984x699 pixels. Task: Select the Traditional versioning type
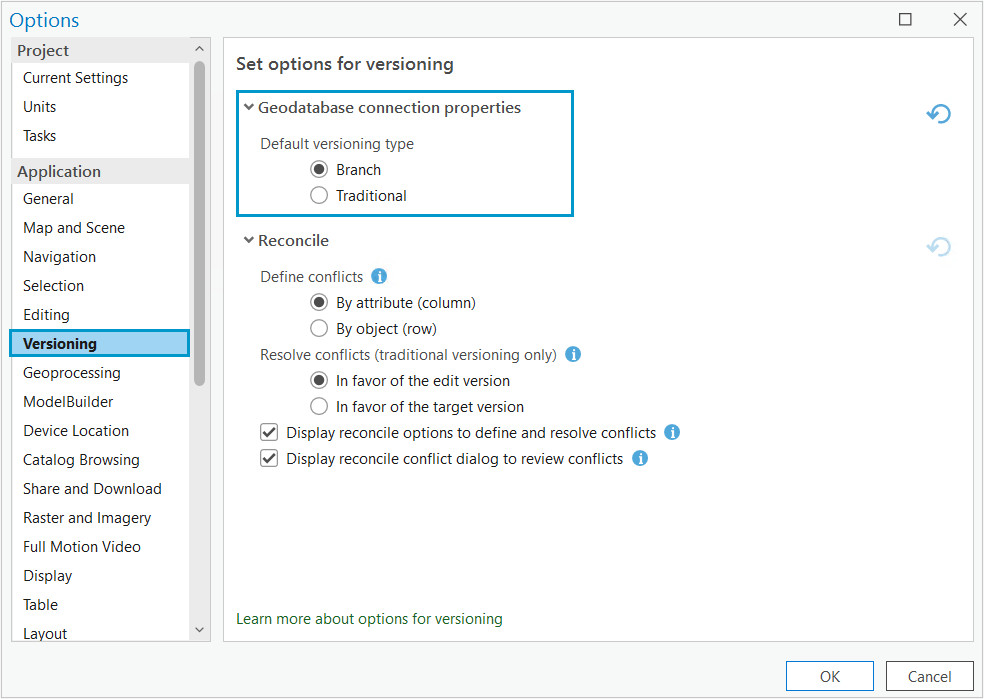[x=319, y=196]
